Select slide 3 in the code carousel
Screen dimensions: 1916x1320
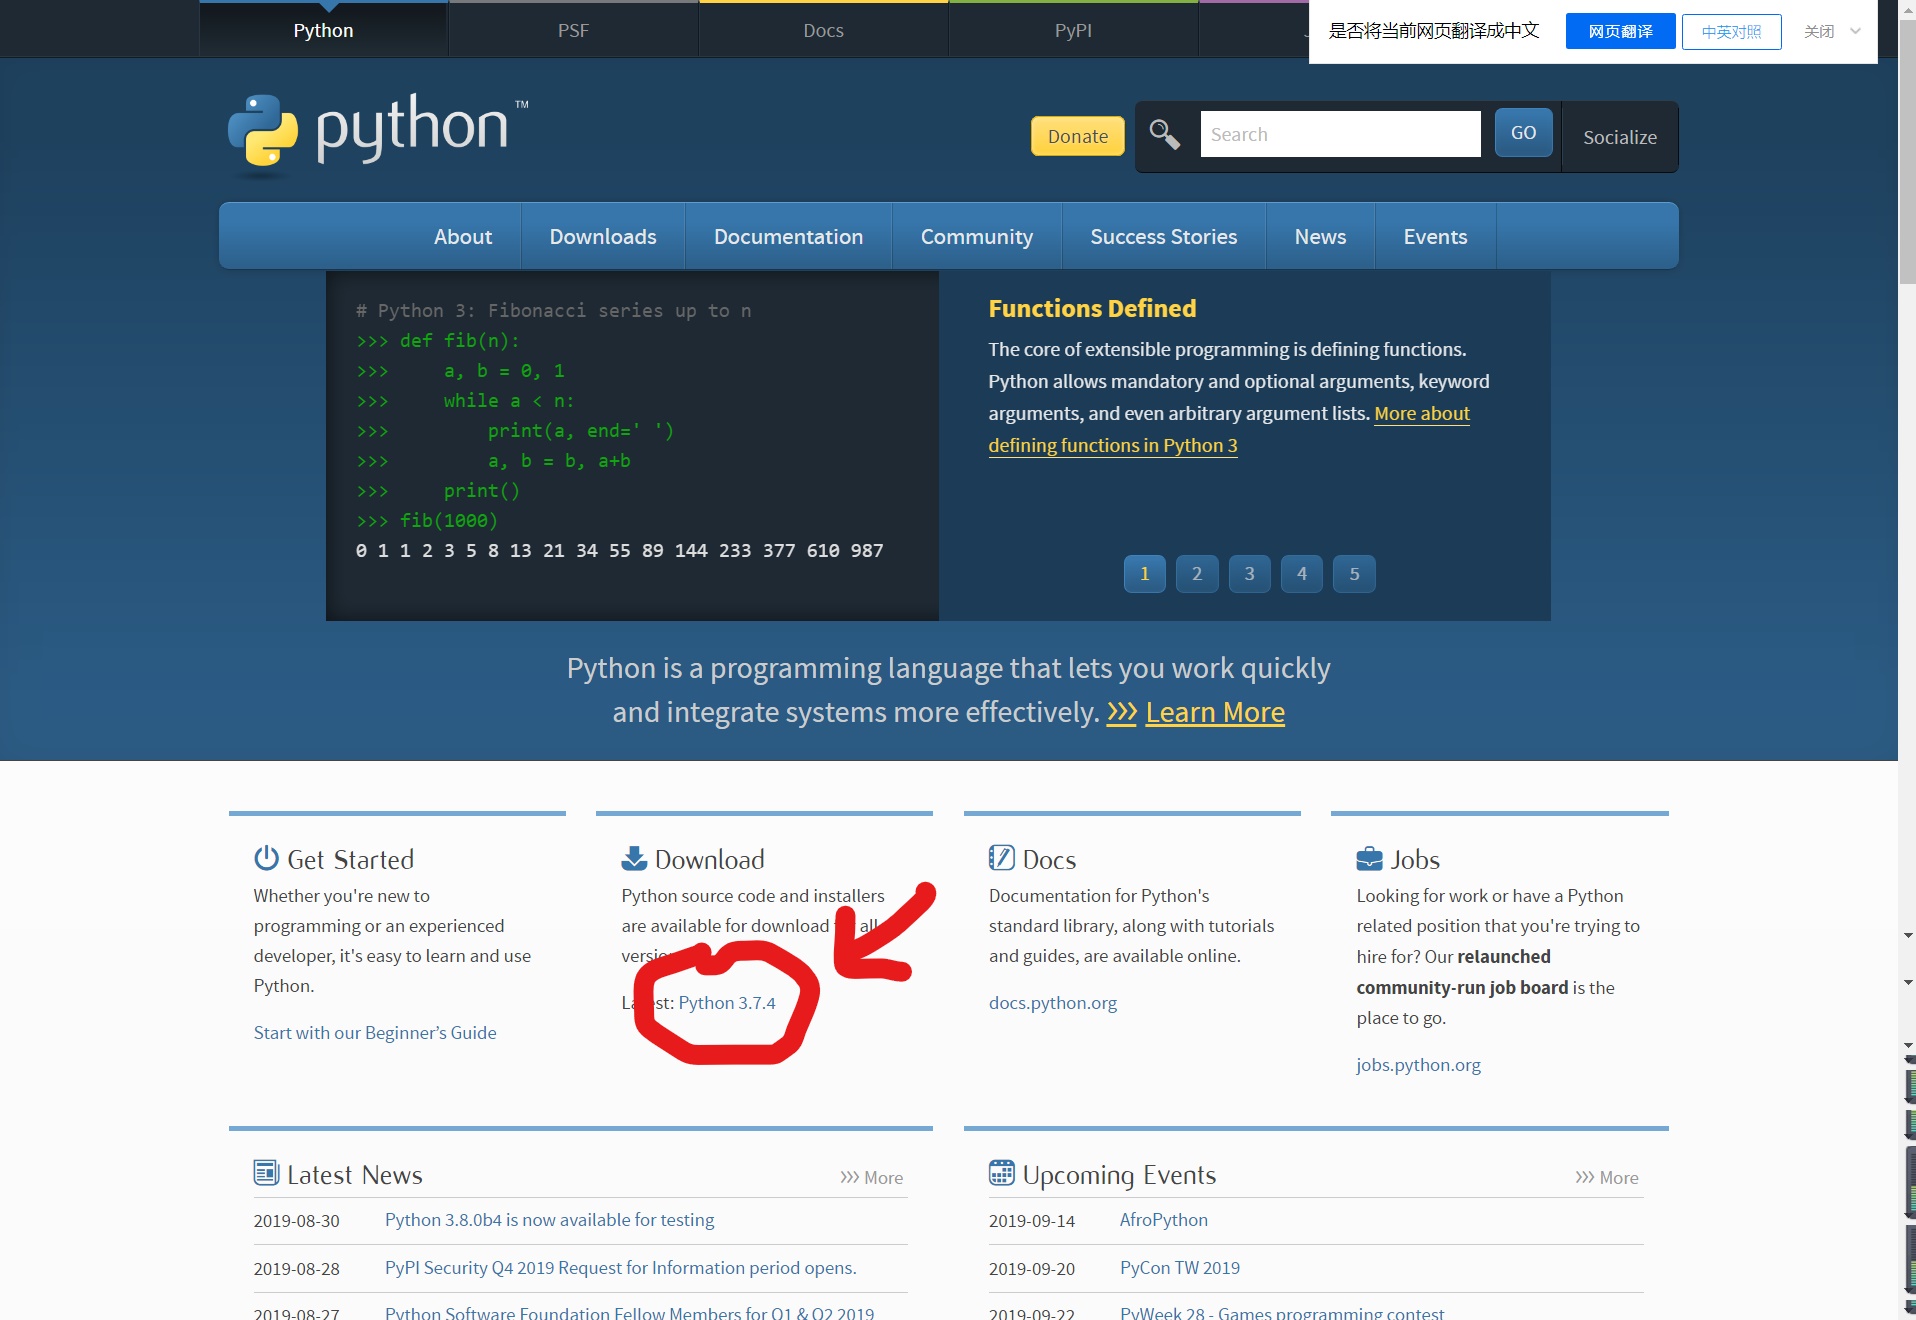[1249, 574]
